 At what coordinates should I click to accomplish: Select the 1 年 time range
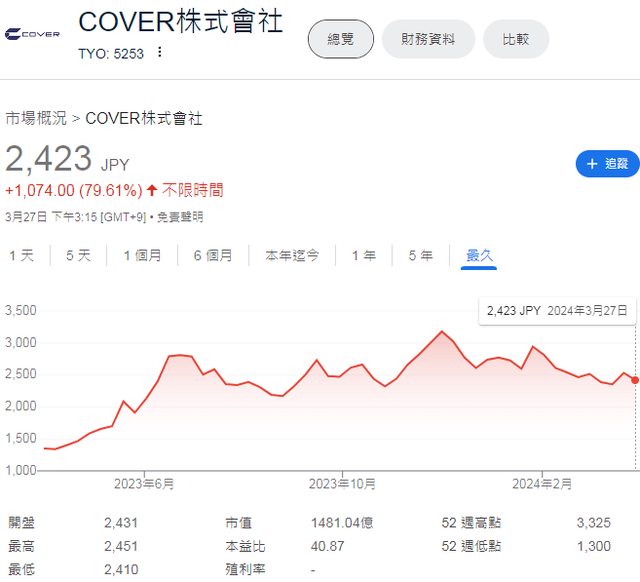[364, 255]
